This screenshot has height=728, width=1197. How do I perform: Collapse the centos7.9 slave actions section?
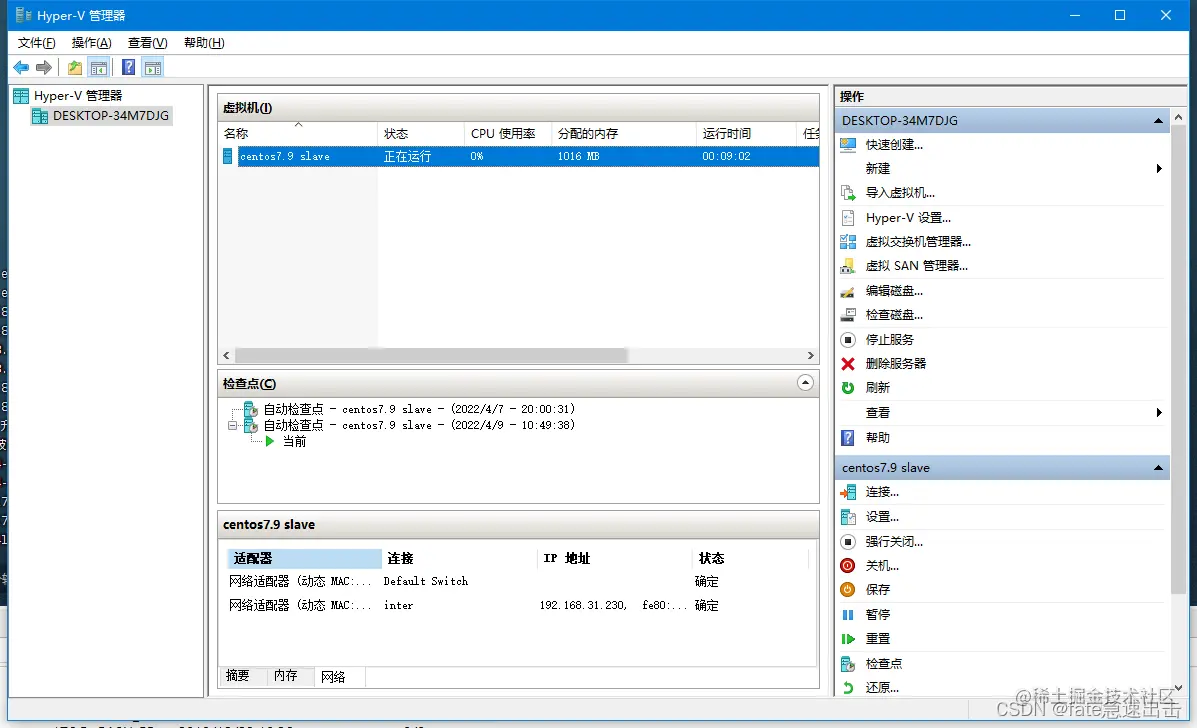pos(1158,468)
